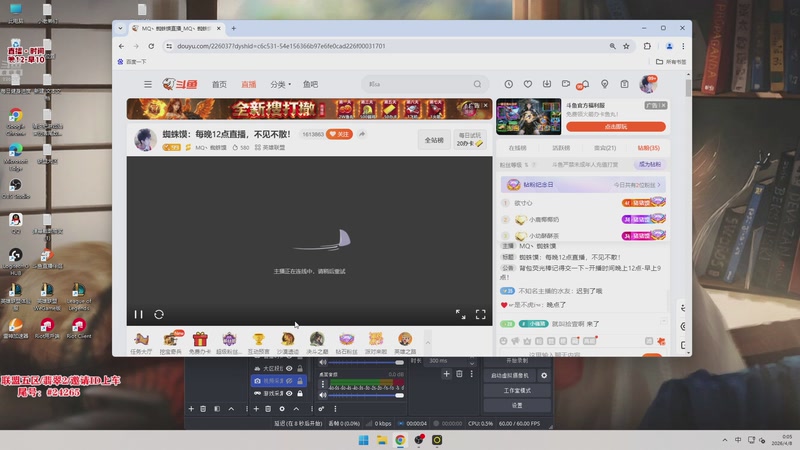800x450 pixels.
Task: Open OBS transition duration stepper
Action: [472, 361]
